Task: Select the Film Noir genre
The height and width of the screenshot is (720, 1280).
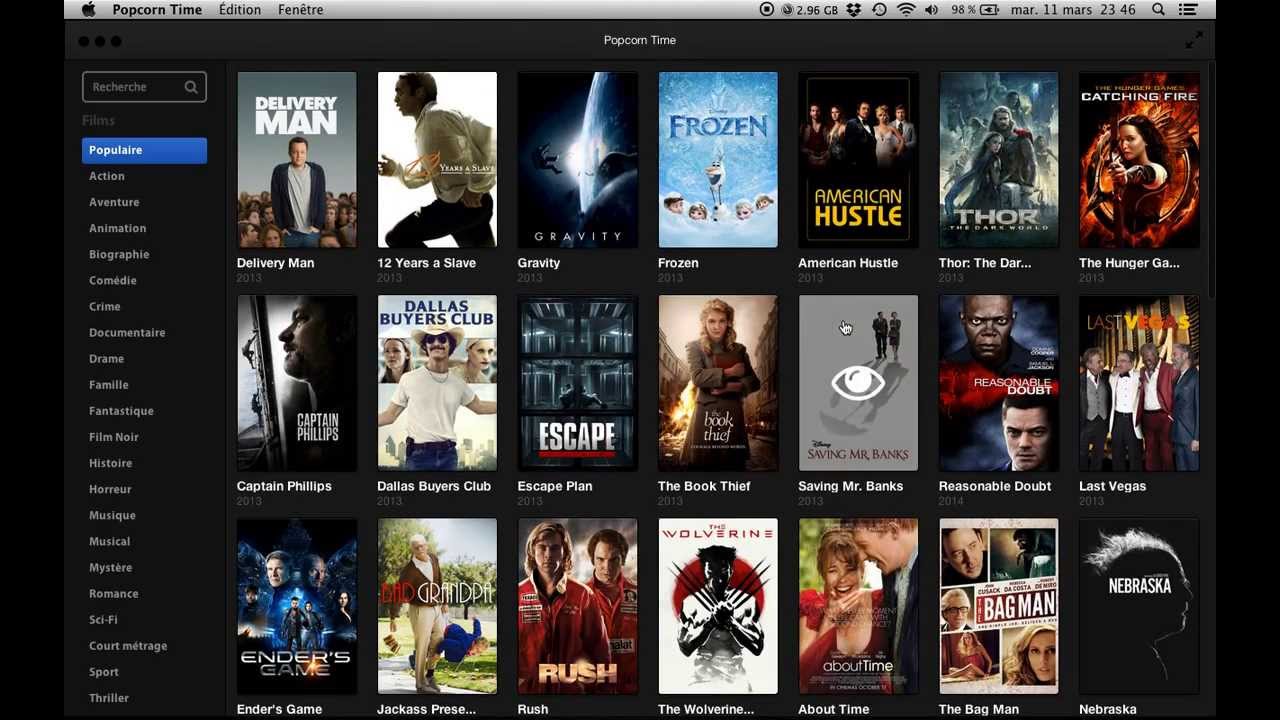Action: pyautogui.click(x=113, y=437)
